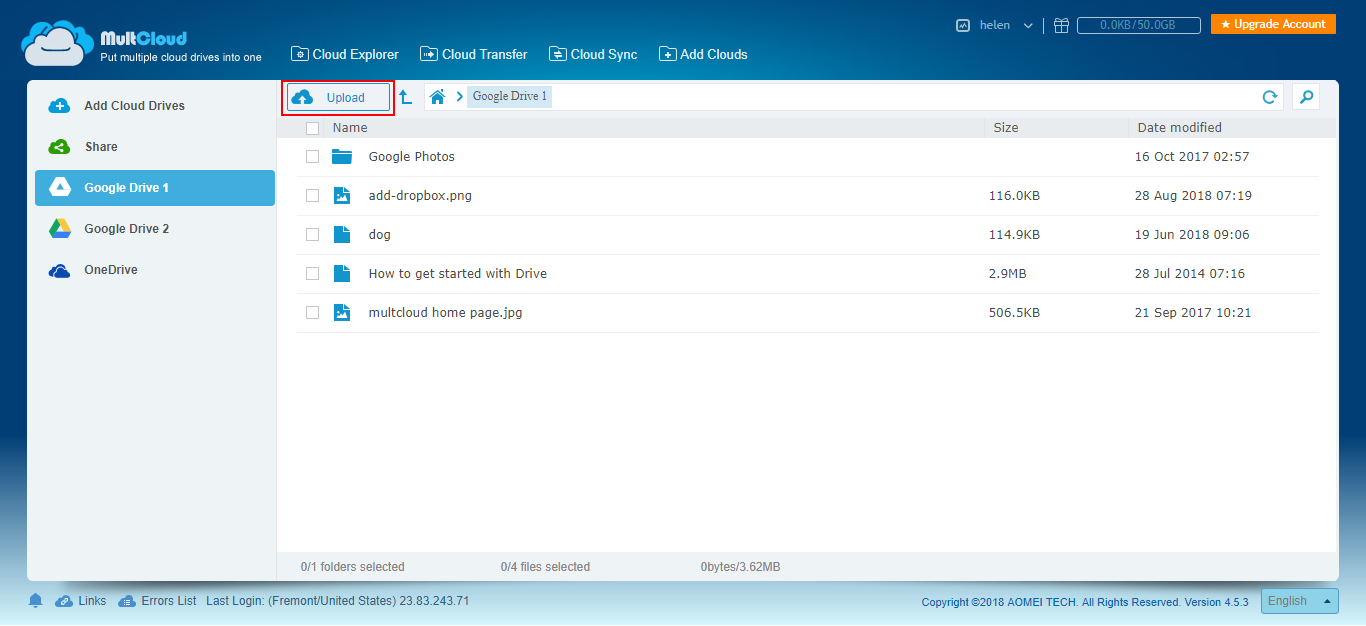
Task: Click the OneDrive cloud icon
Action: 59,270
